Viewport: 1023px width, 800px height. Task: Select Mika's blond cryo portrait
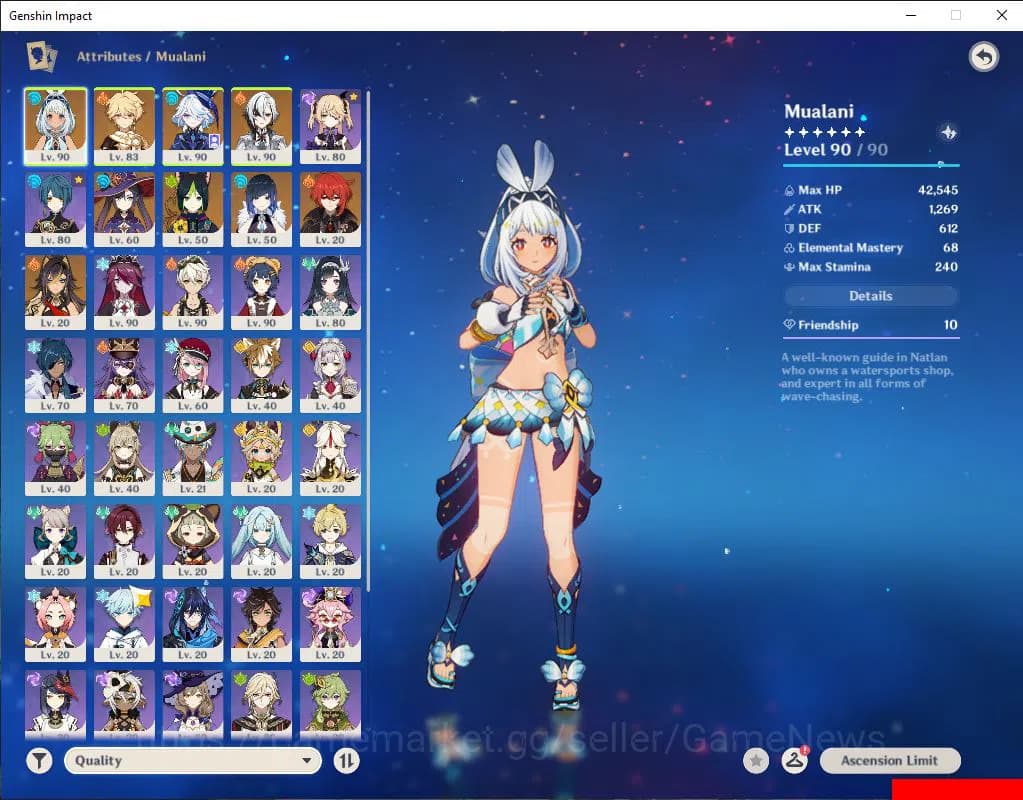330,541
